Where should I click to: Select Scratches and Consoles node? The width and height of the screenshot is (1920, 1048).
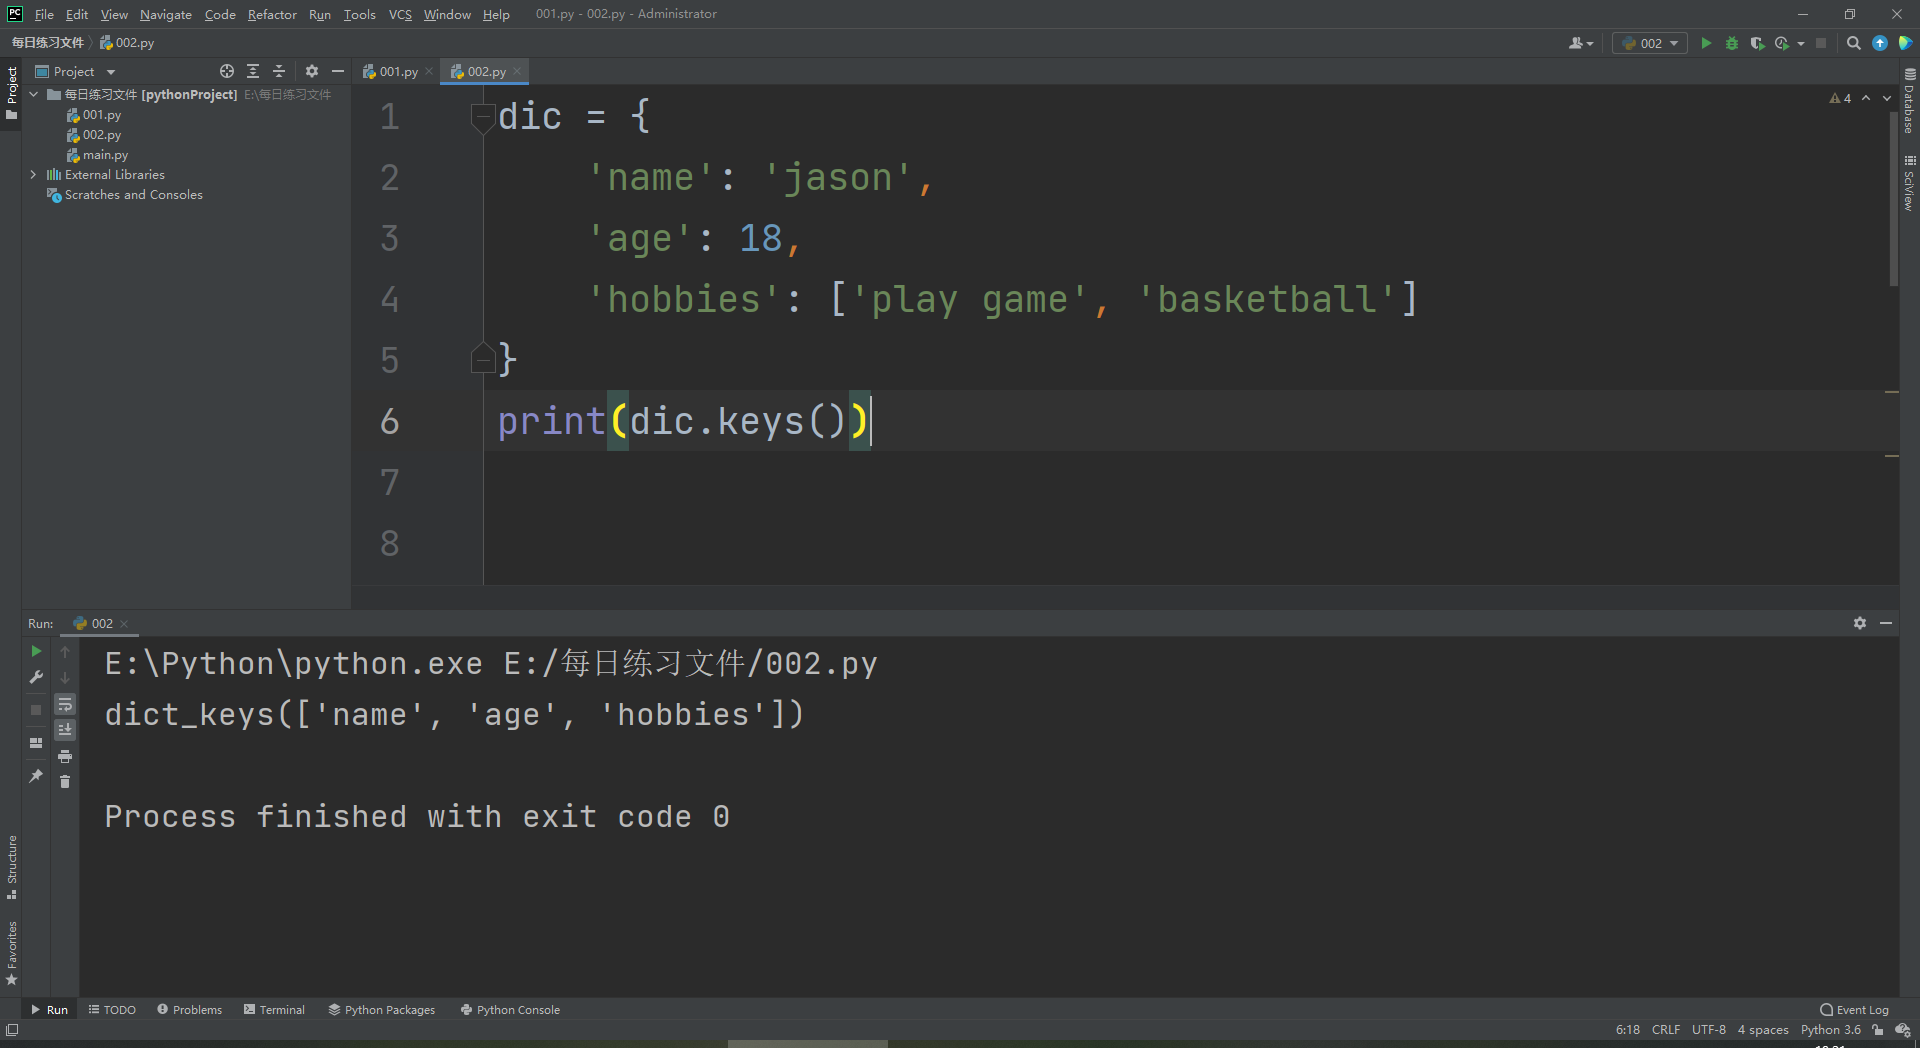[x=125, y=195]
